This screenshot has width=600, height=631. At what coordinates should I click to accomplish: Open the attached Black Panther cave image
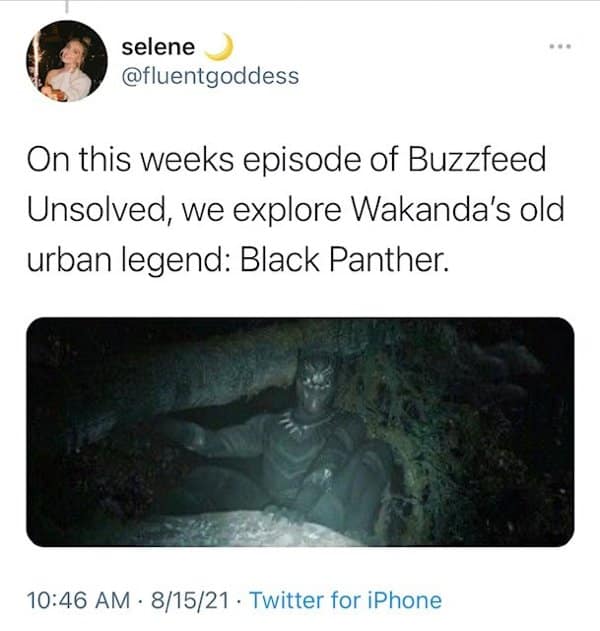click(x=300, y=432)
